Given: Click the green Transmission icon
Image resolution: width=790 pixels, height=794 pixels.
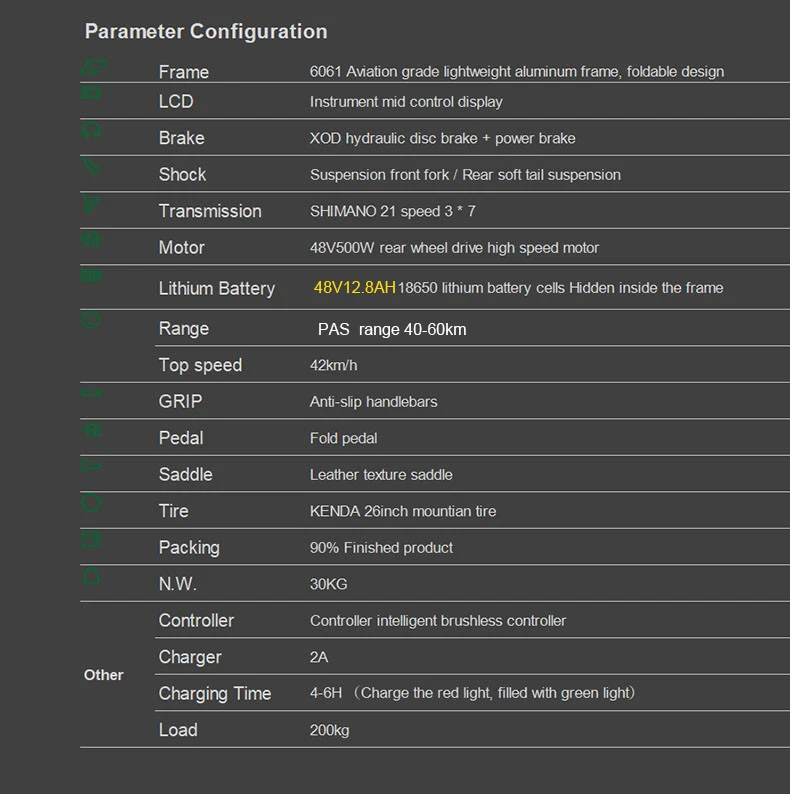Looking at the screenshot, I should pos(91,204).
